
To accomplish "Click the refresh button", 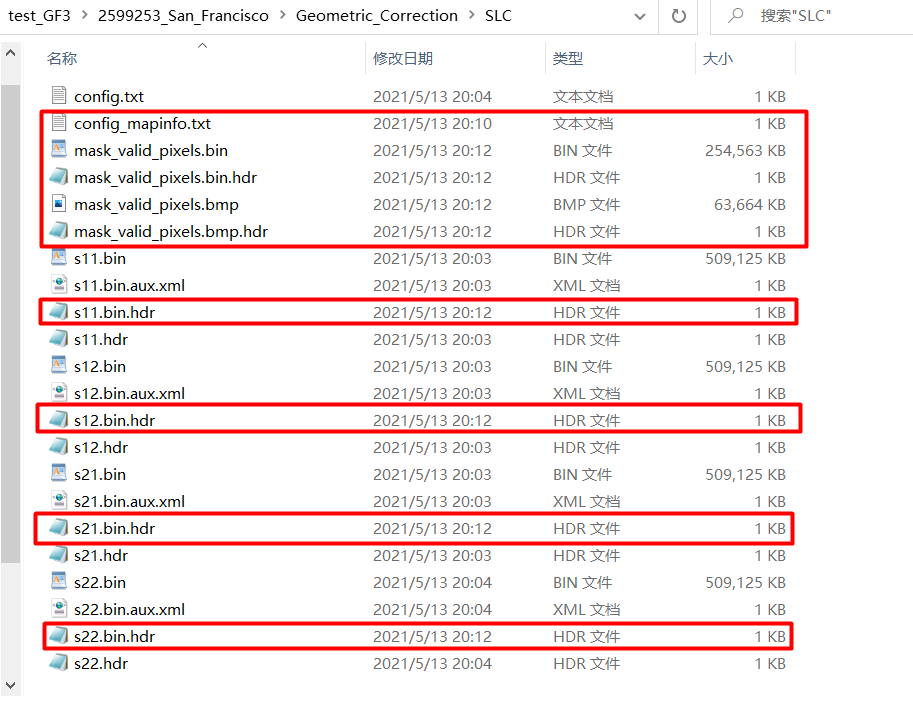I will [x=679, y=16].
